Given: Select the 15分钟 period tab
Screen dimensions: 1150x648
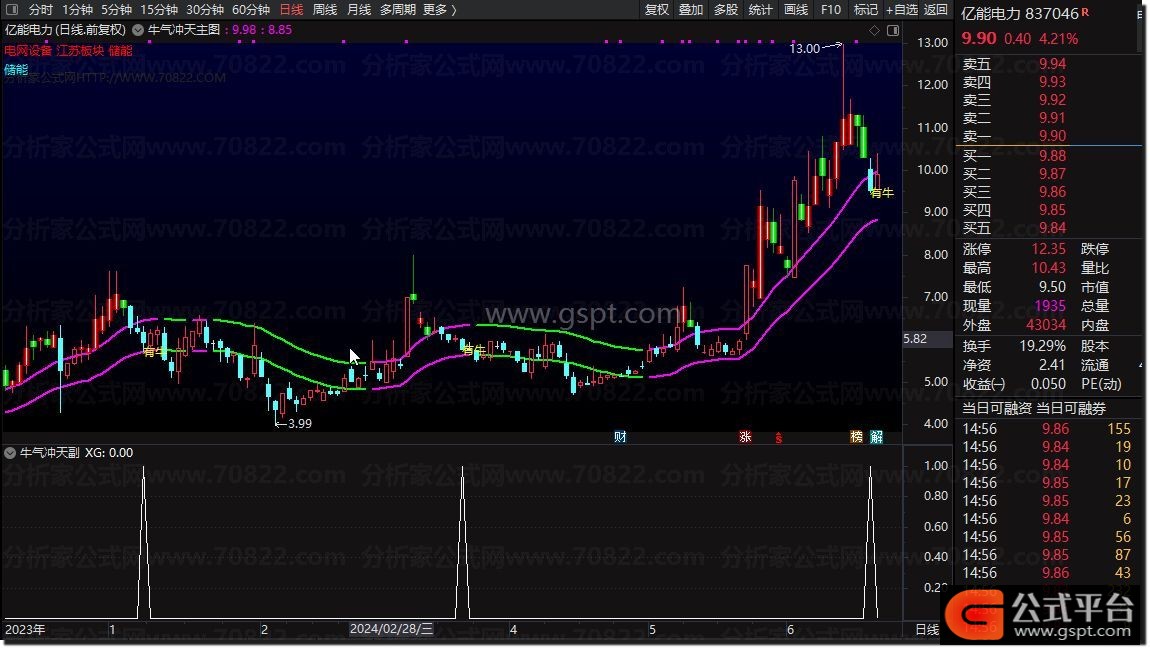Looking at the screenshot, I should click(158, 10).
